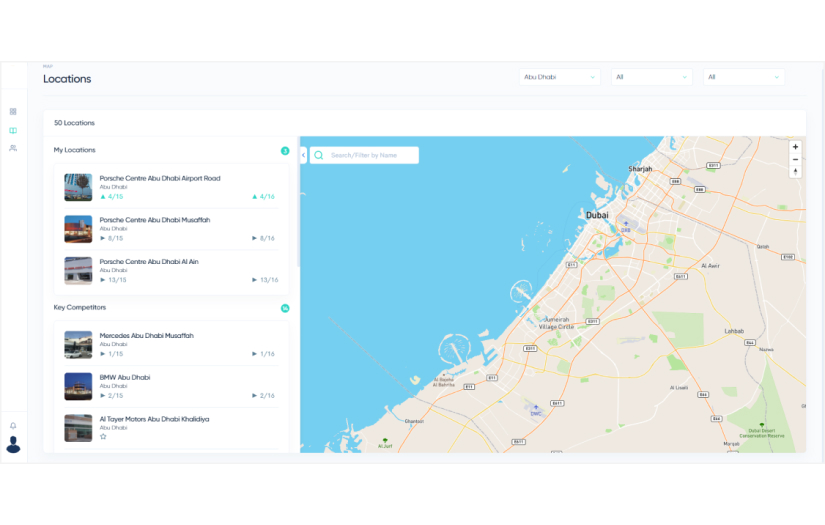The height and width of the screenshot is (525, 825).
Task: Open the users icon in sidebar
Action: (13, 148)
